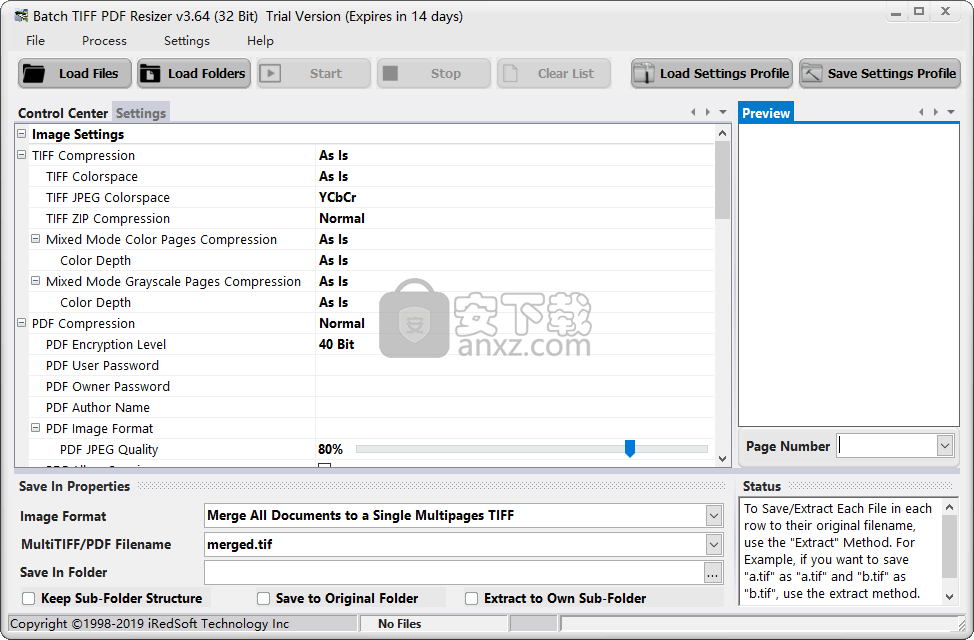Open the File menu

[35, 40]
